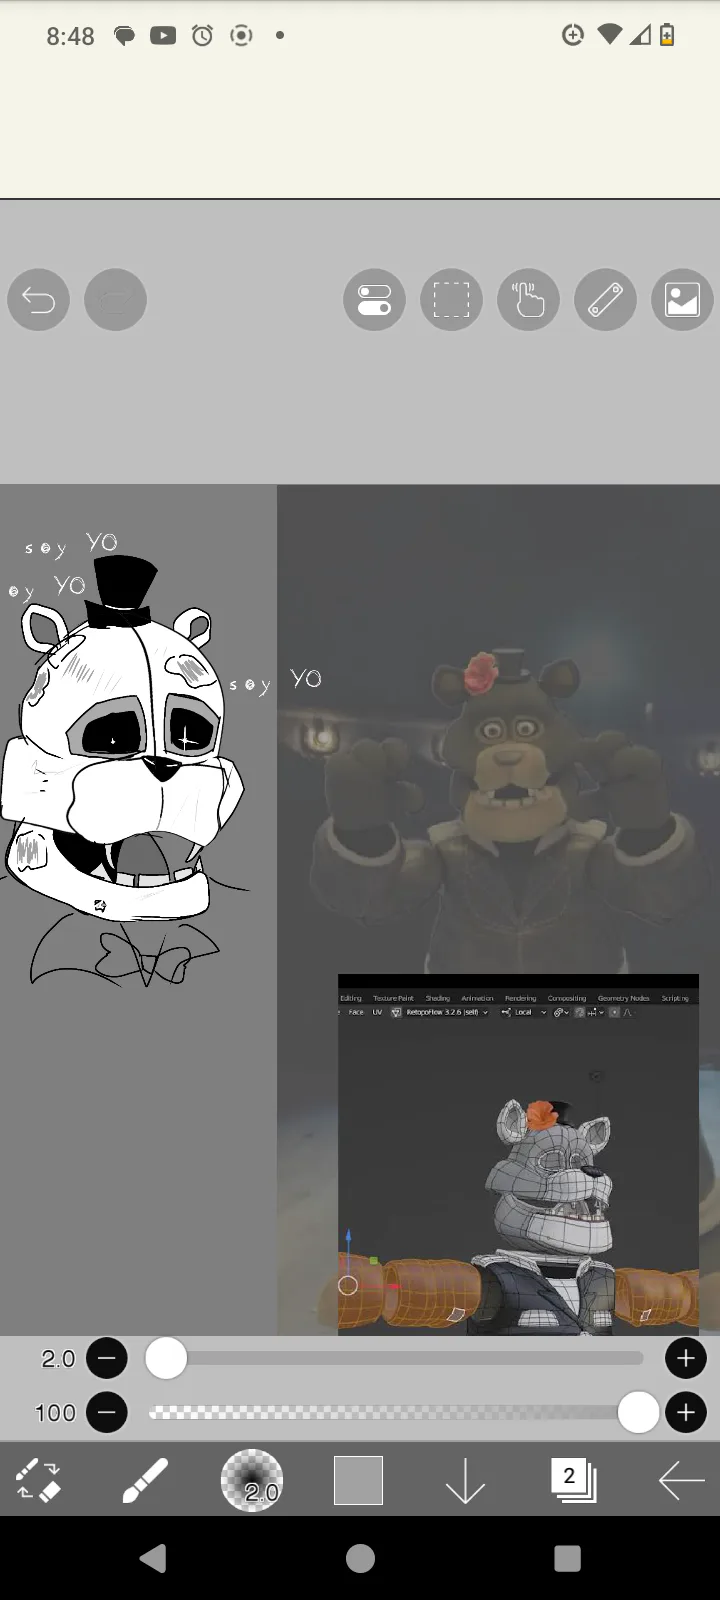Screen dimensions: 720x1600
Task: Open the view settings toggle menu
Action: pyautogui.click(x=374, y=299)
